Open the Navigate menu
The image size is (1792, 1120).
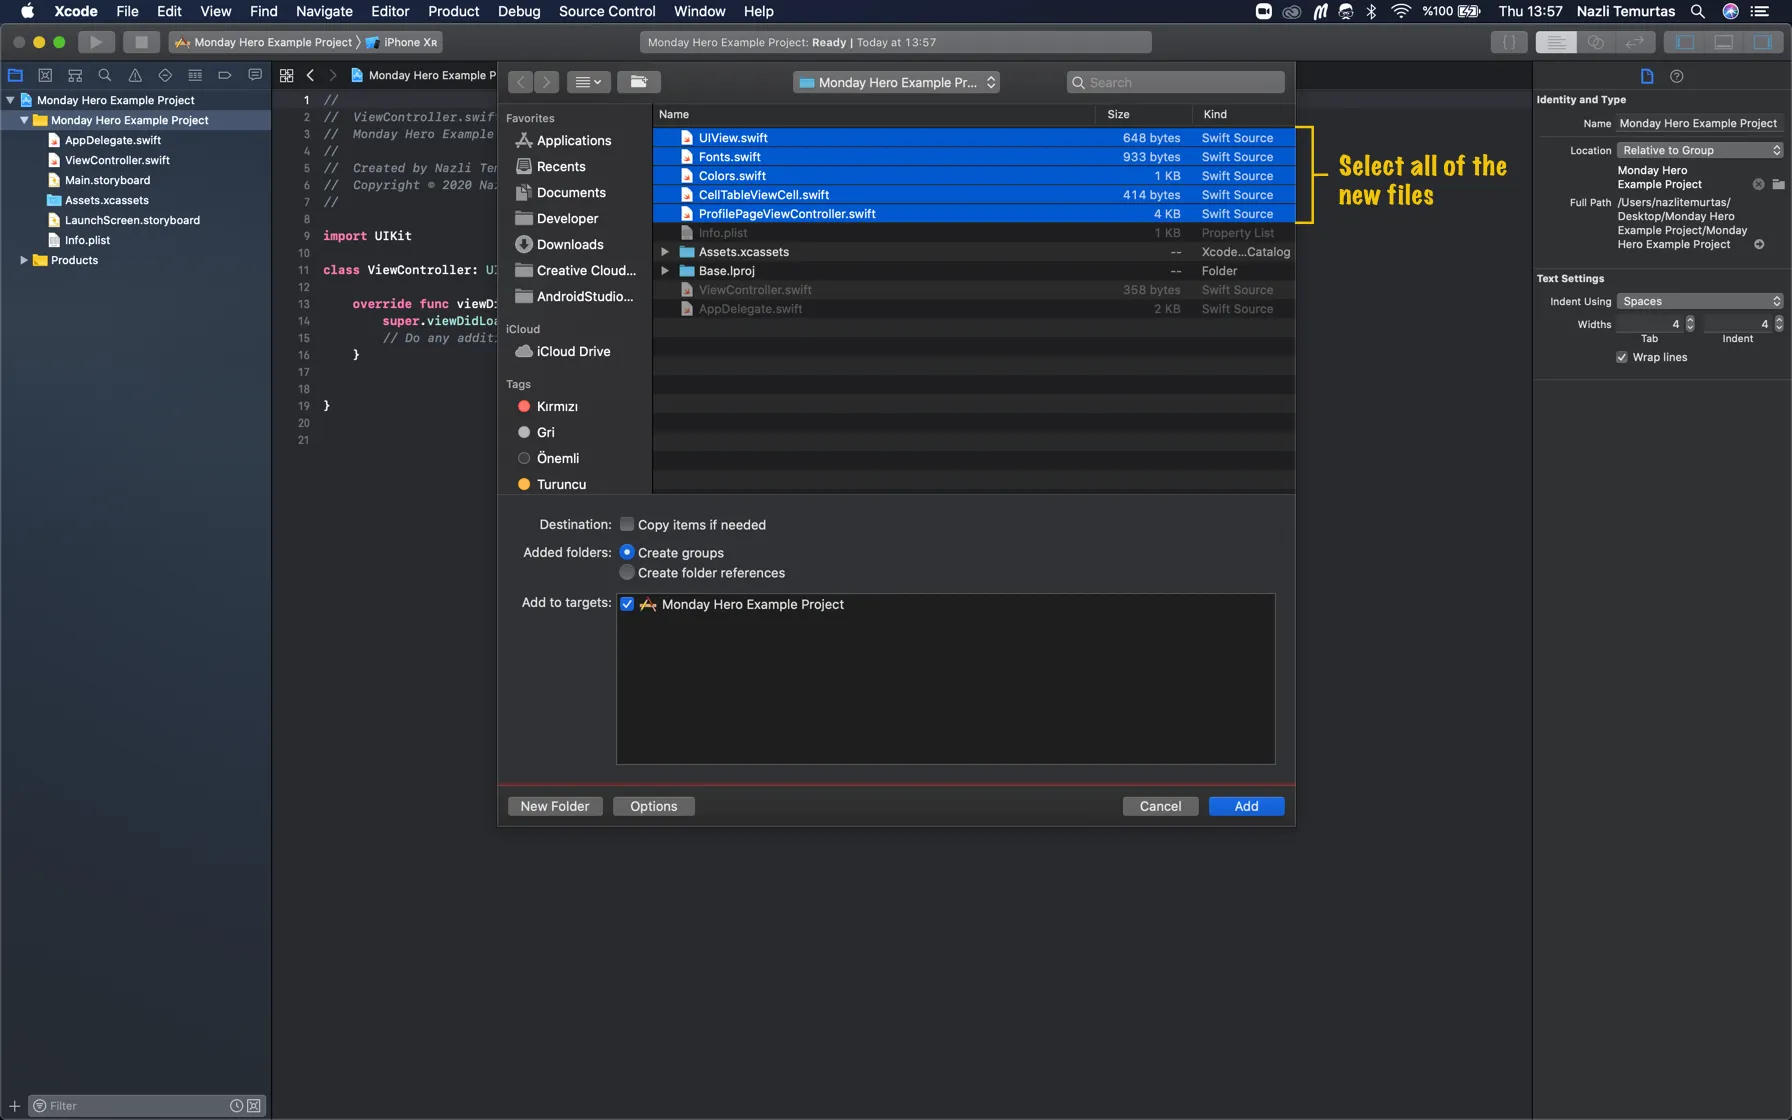coord(324,11)
